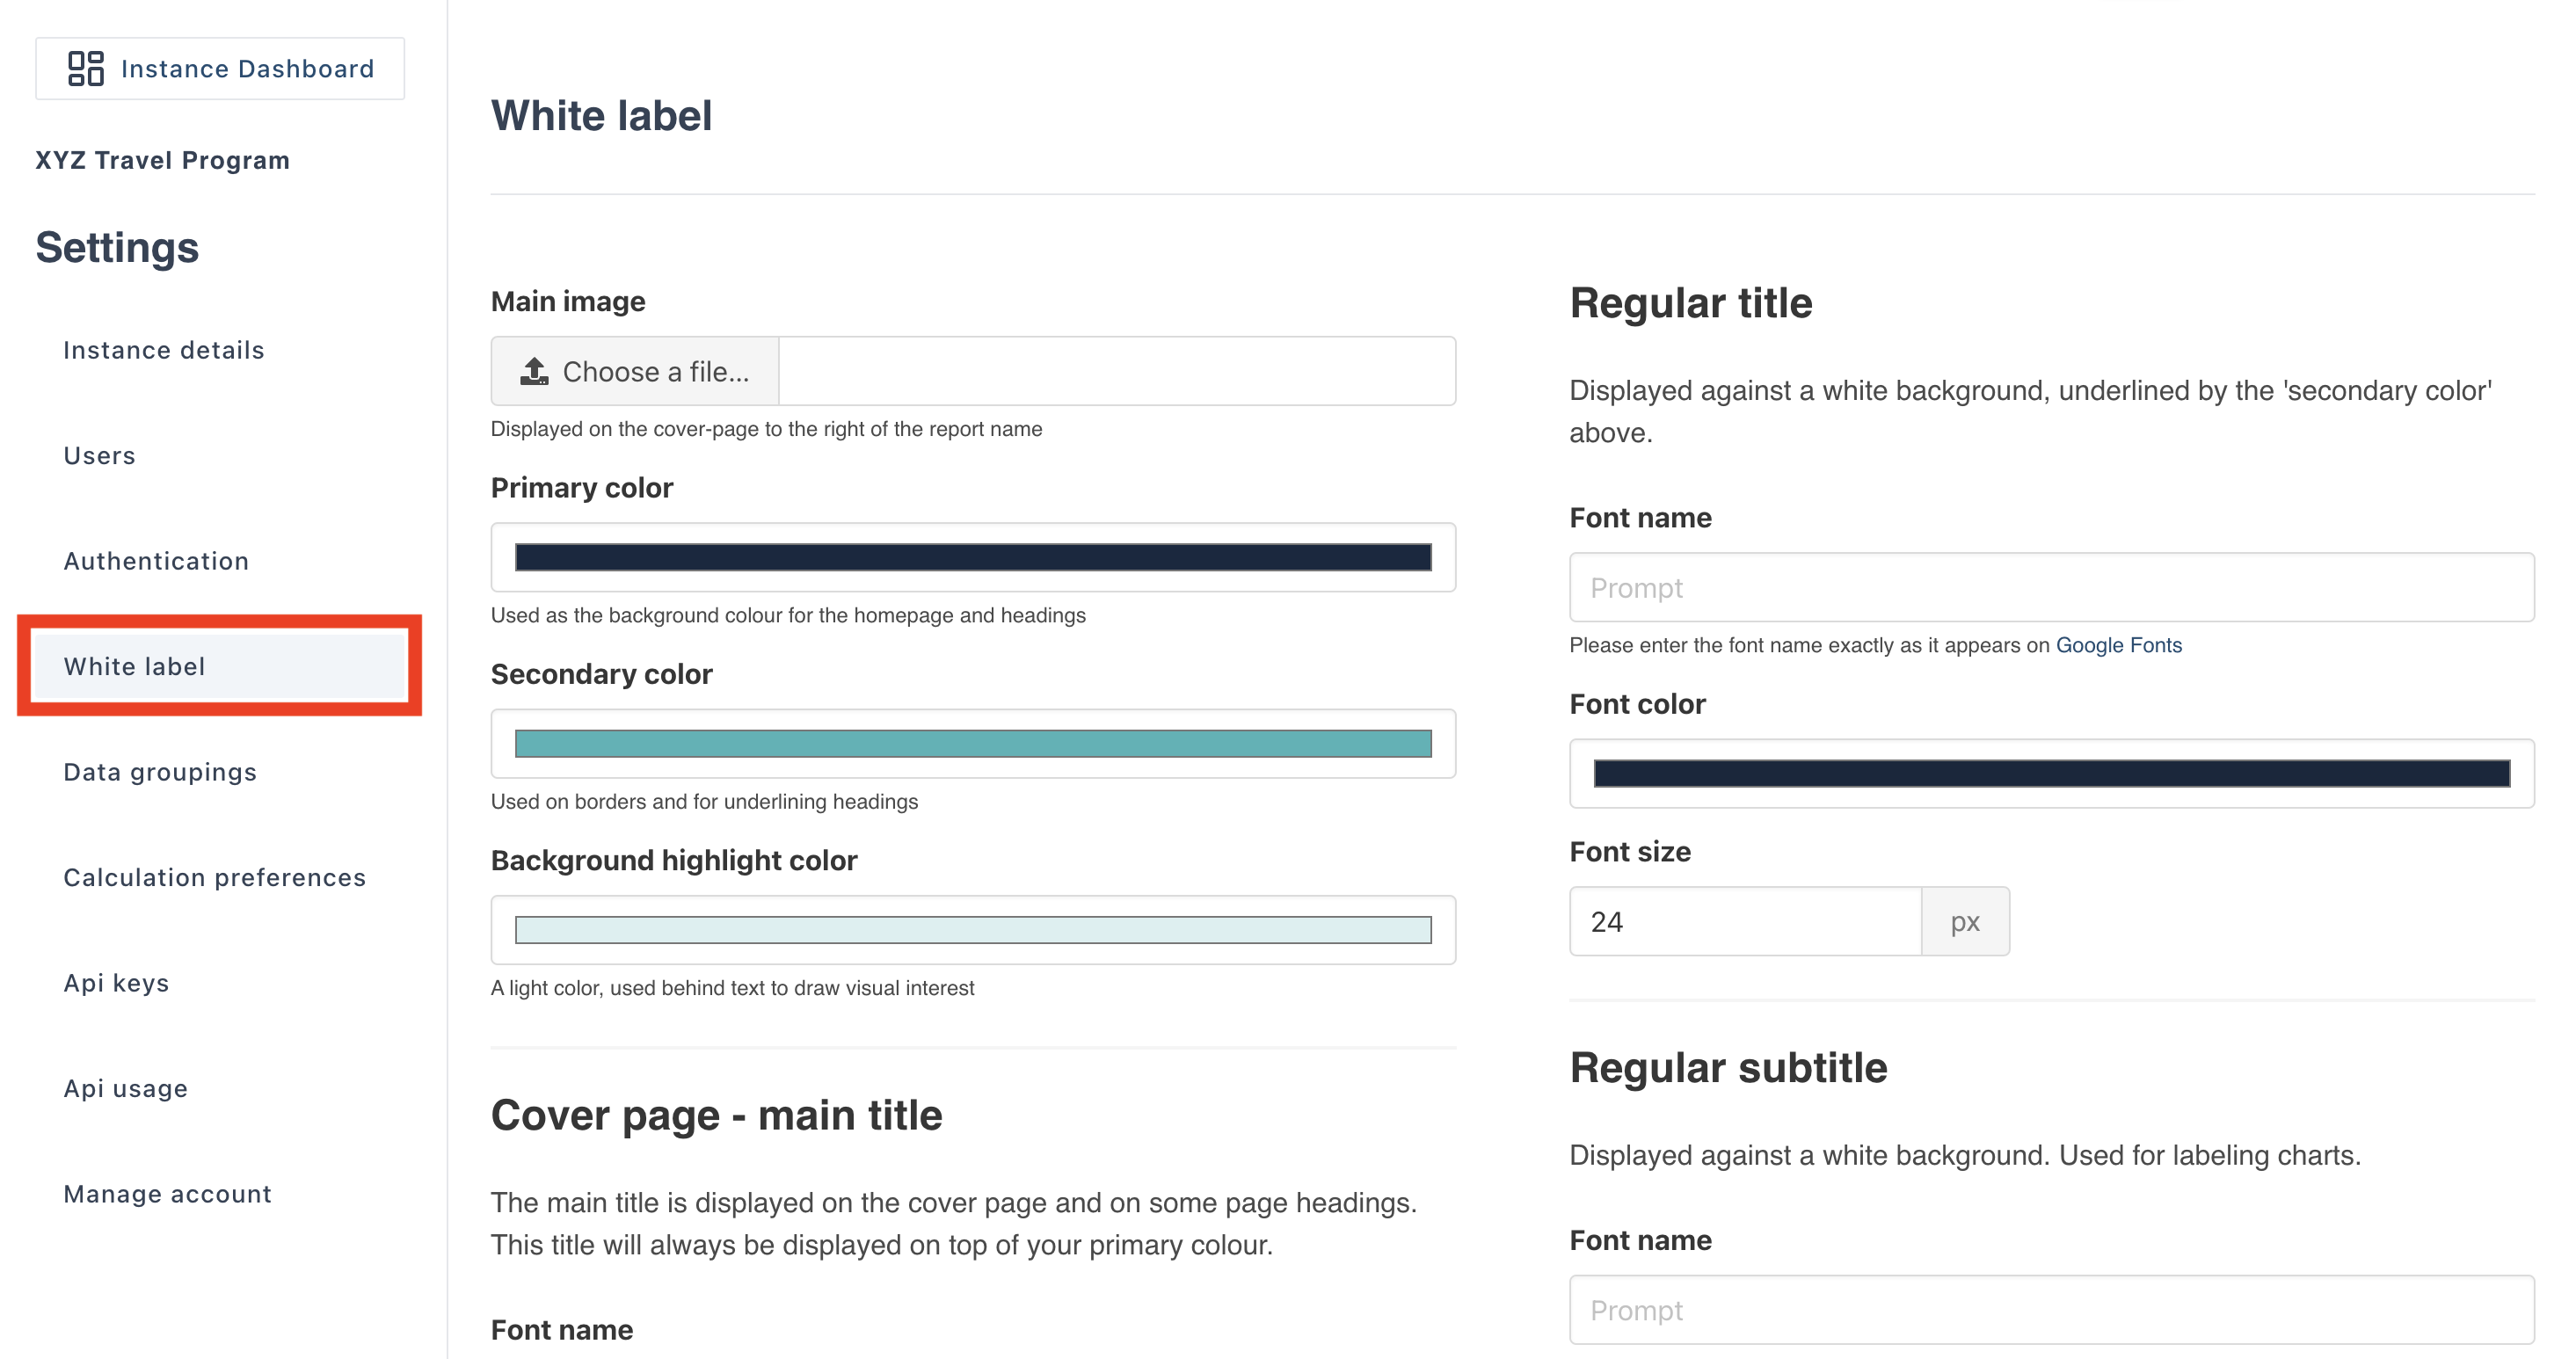Click the Google Fonts link

pyautogui.click(x=2118, y=646)
